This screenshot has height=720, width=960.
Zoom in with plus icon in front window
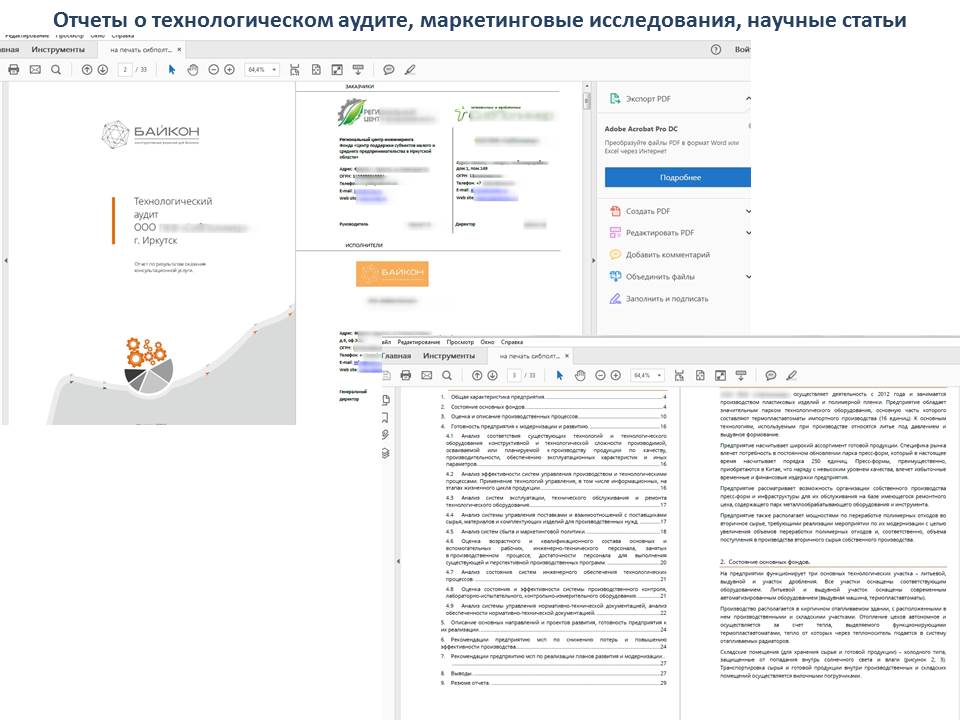point(616,375)
